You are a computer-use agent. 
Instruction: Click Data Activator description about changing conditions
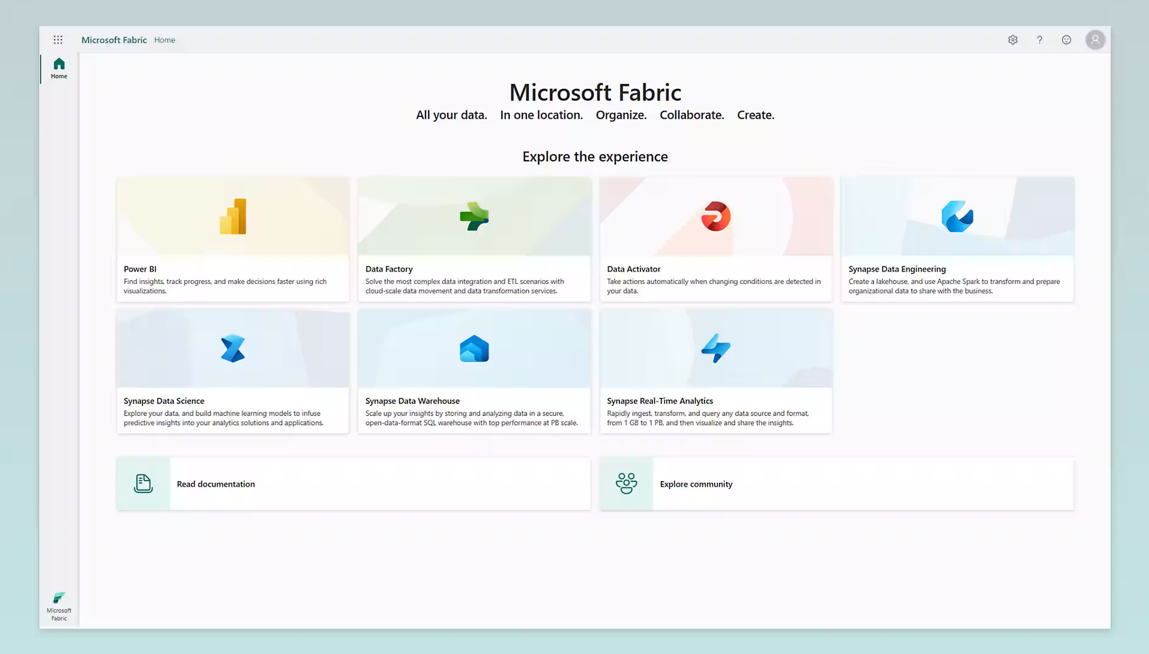(x=714, y=286)
